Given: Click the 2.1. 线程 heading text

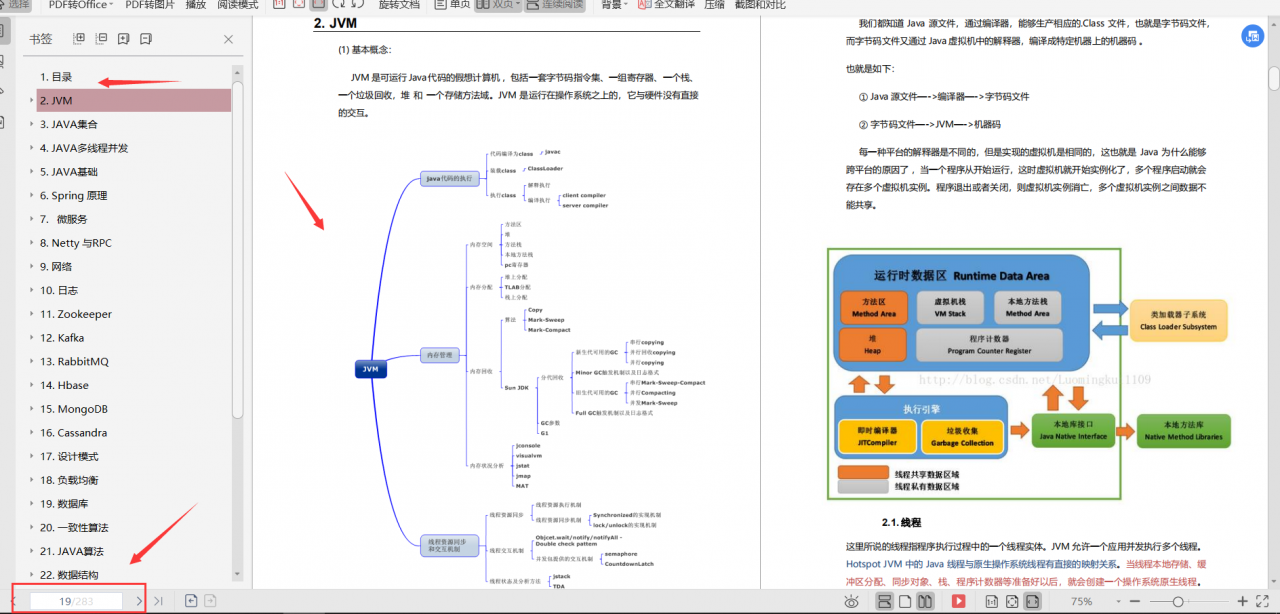Looking at the screenshot, I should [901, 522].
